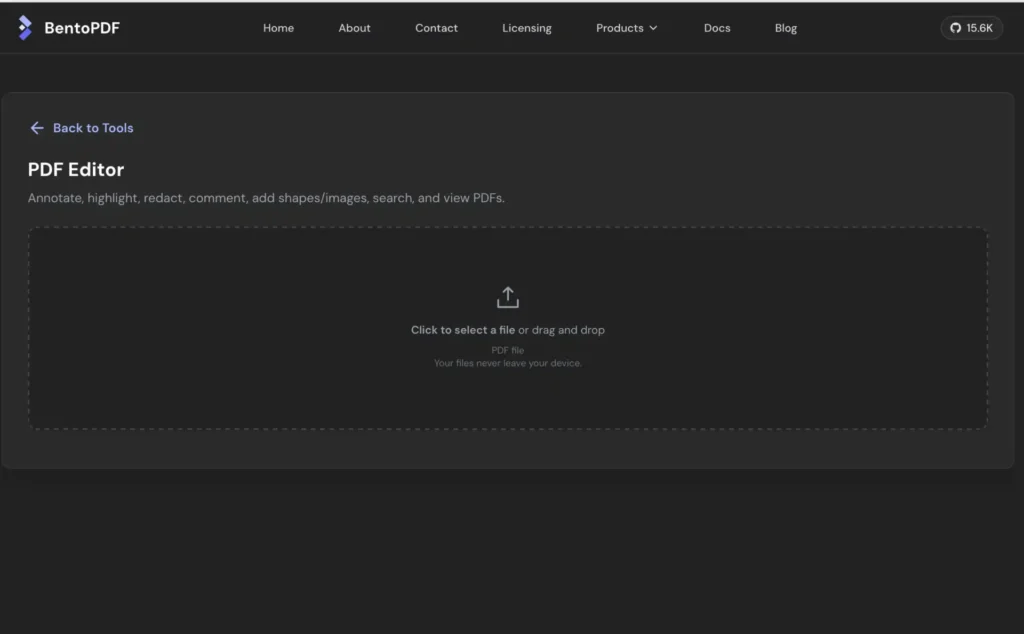Screen dimensions: 1024x634
Task: Visit the Docs page
Action: click(716, 28)
